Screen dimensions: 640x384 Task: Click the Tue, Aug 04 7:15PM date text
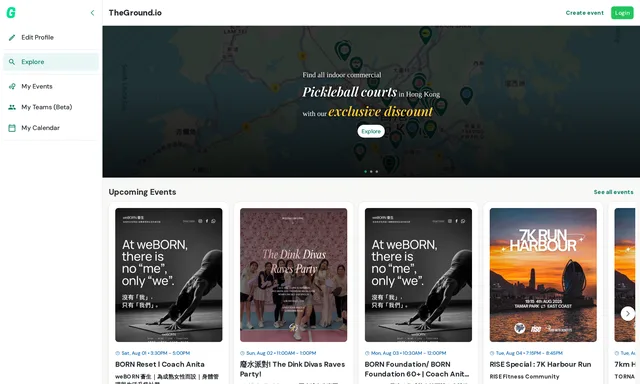pyautogui.click(x=529, y=353)
